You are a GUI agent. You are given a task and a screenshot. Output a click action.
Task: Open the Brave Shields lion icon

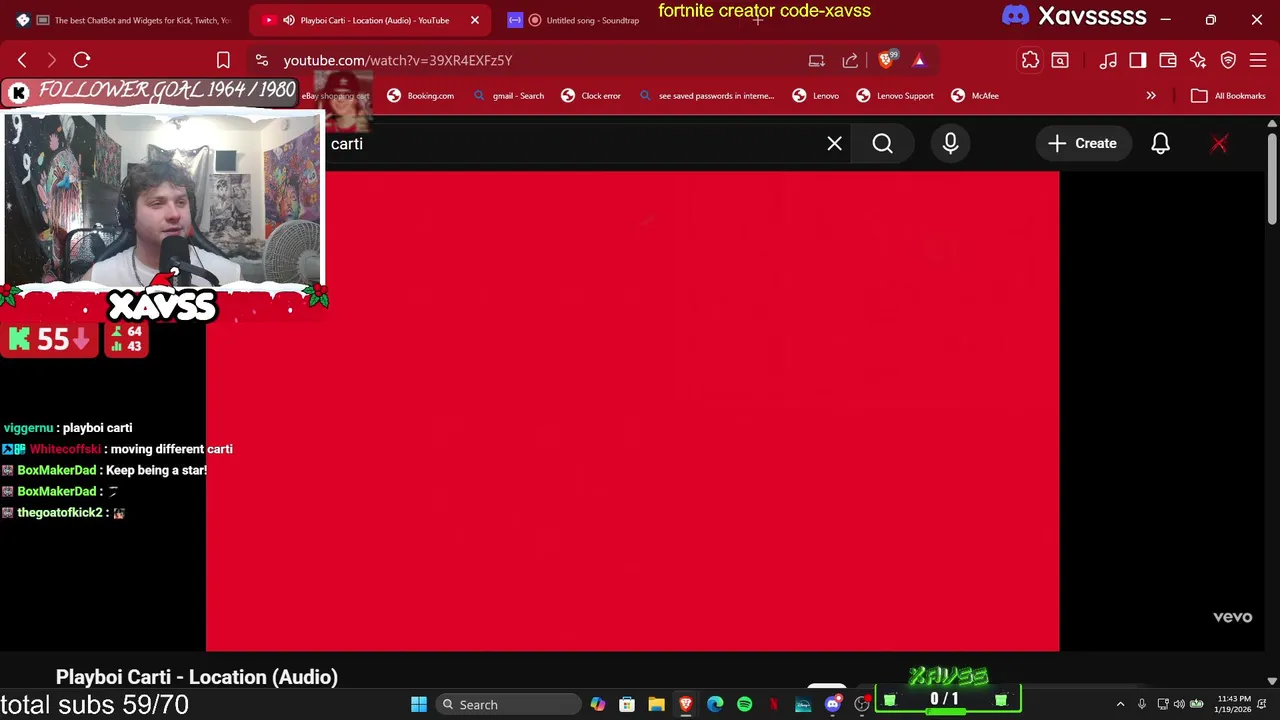886,60
